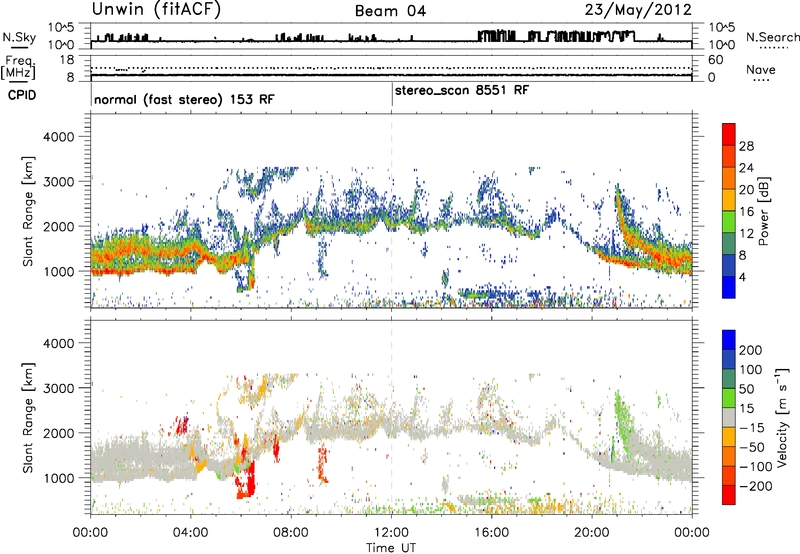Click the dashed 12:00 marker in velocity panel
The image size is (800, 554).
click(391, 416)
